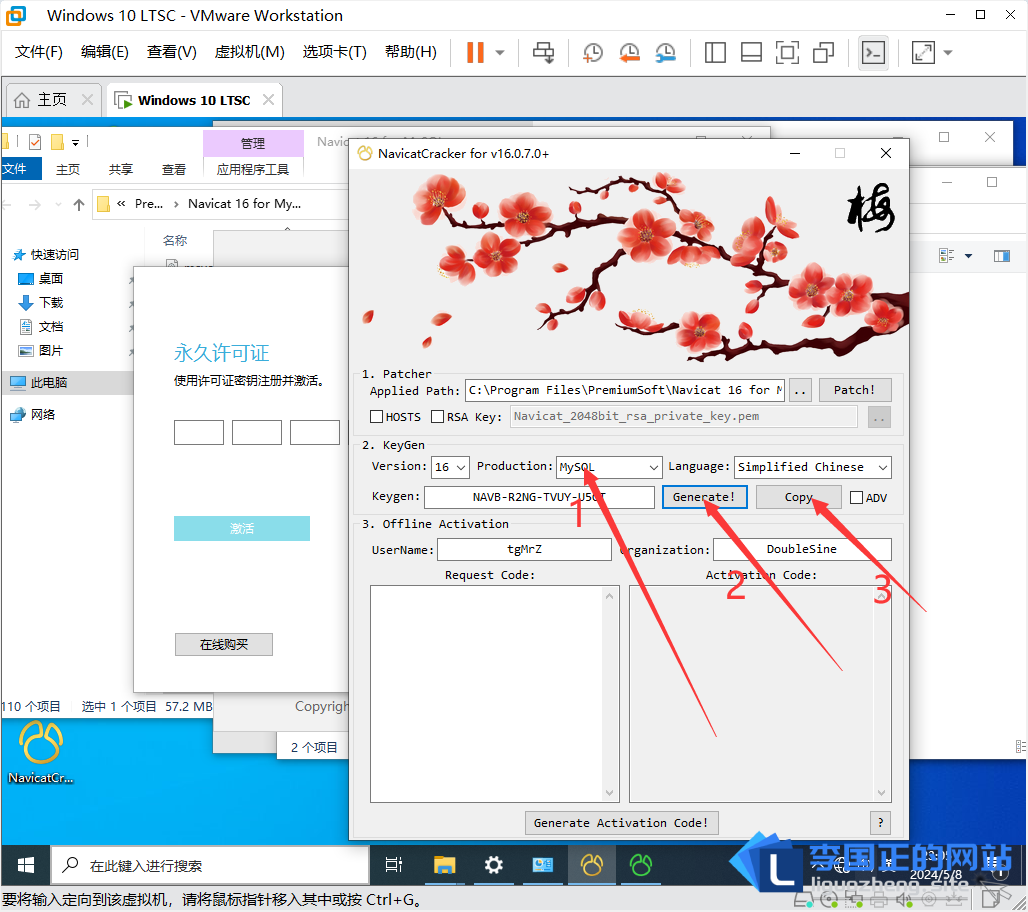
Task: Go up one folder level in Explorer
Action: [79, 205]
